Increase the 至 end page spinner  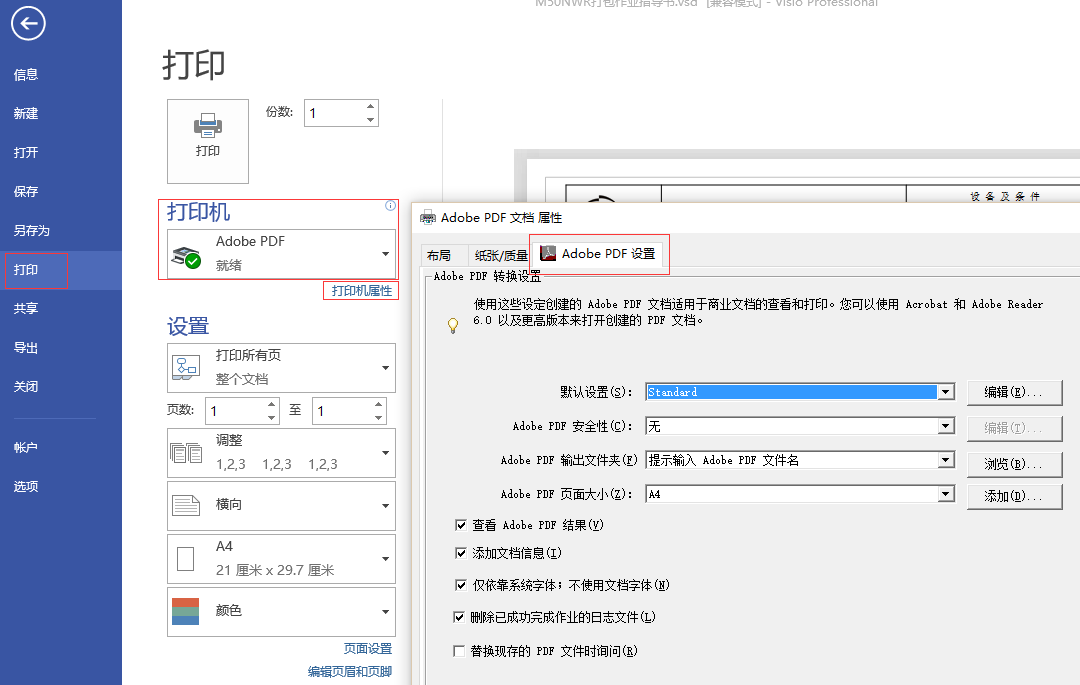(x=378, y=404)
